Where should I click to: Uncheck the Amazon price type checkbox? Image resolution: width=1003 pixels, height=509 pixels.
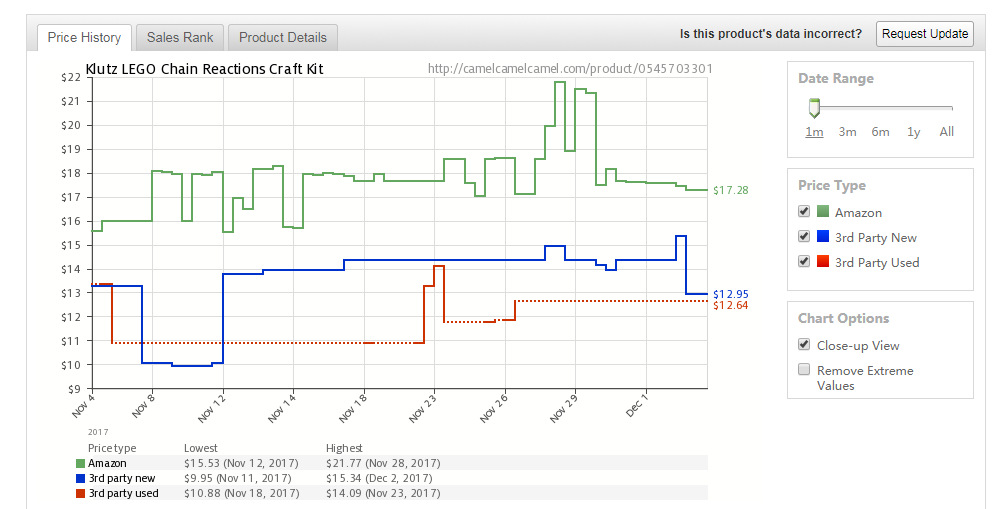click(804, 212)
